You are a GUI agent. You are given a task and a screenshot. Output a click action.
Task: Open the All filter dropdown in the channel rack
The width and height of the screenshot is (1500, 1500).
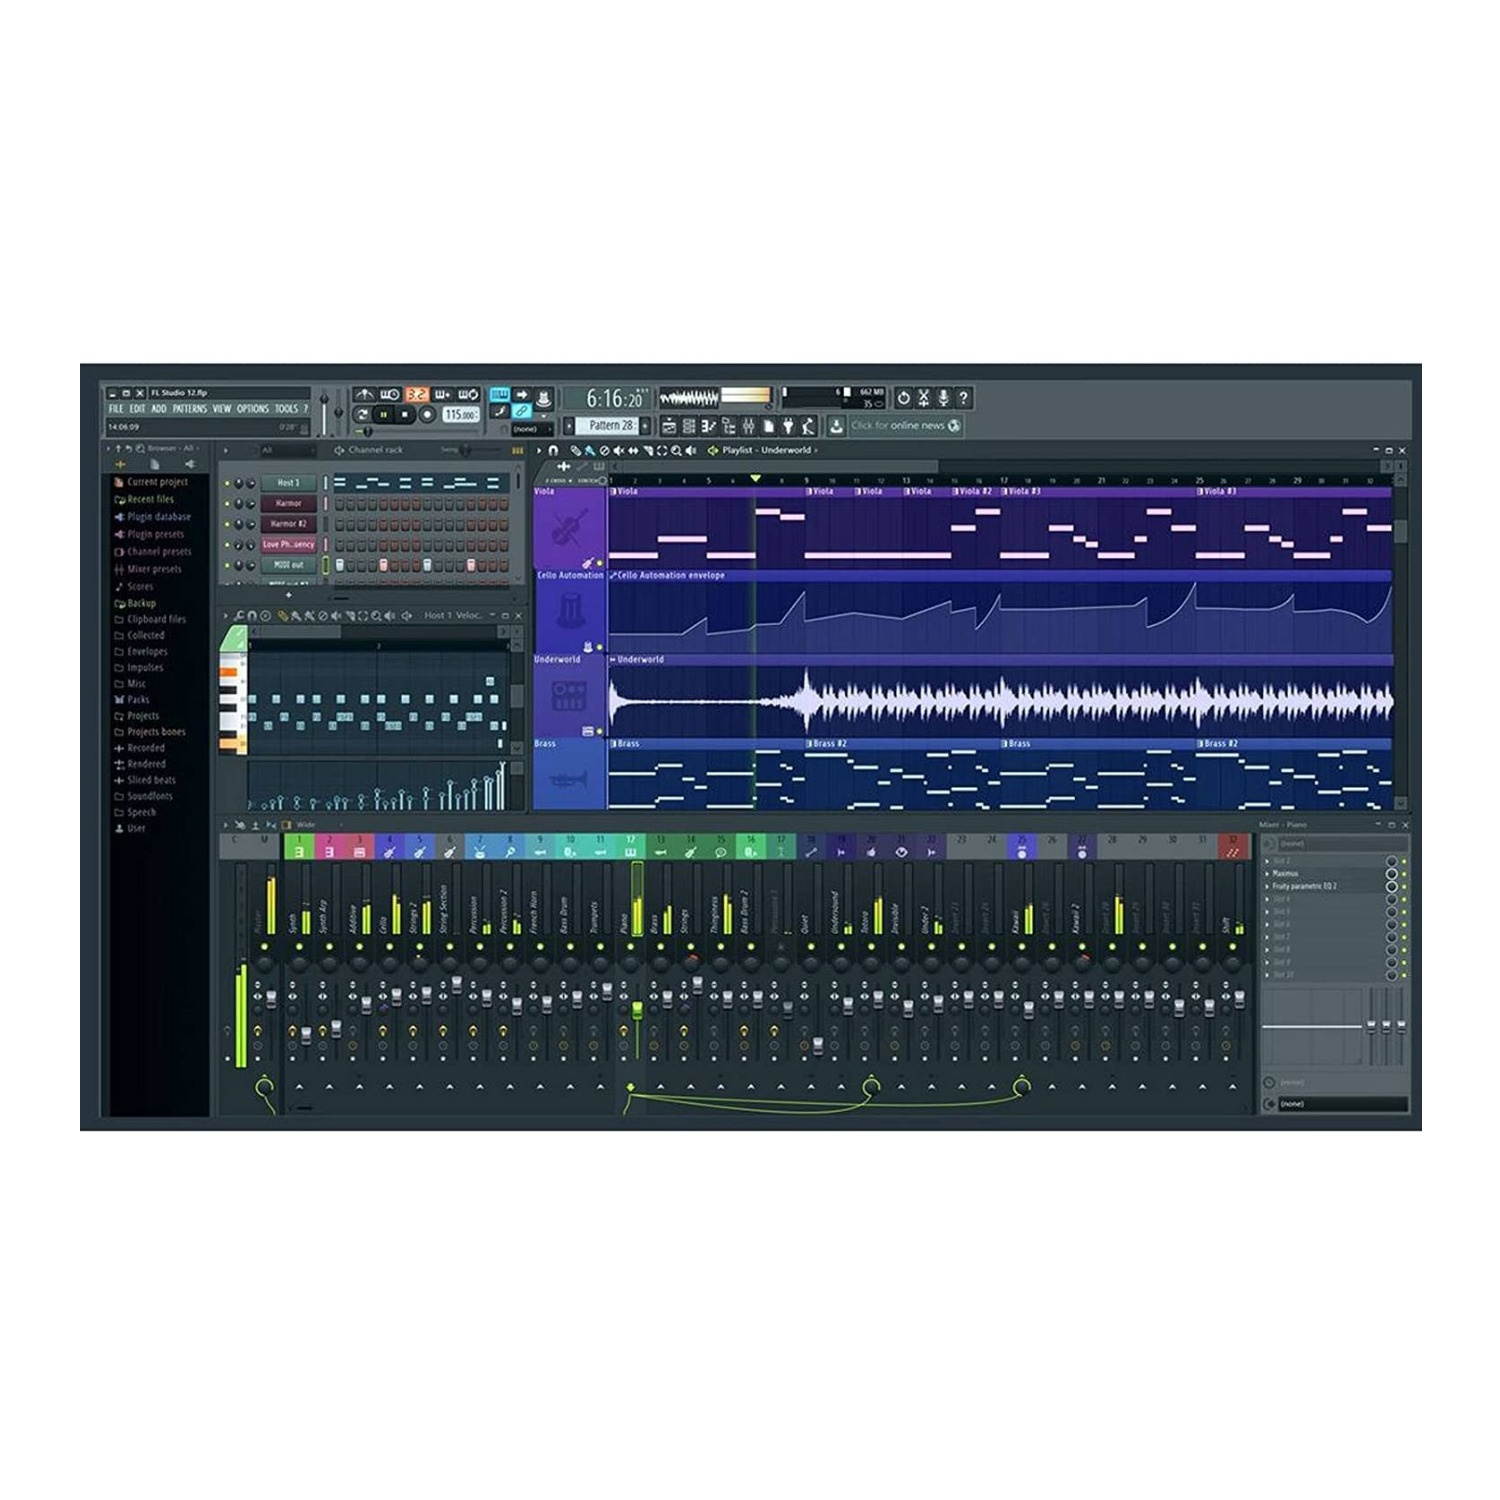pos(265,450)
